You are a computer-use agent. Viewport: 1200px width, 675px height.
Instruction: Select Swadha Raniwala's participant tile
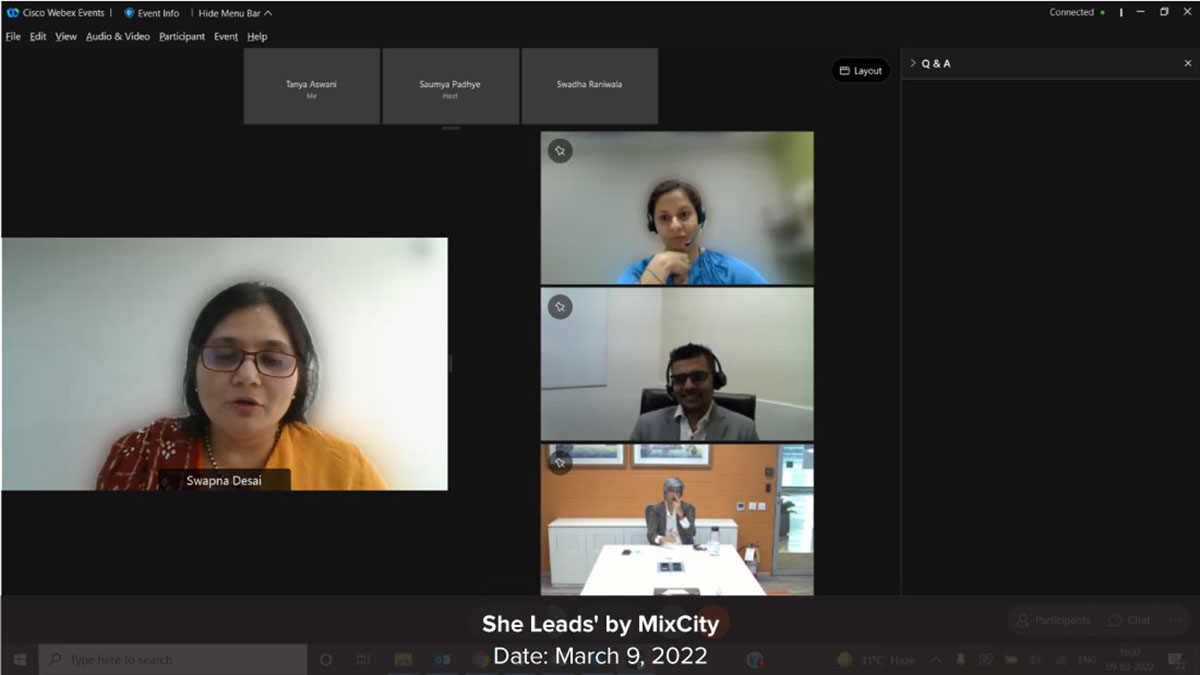point(589,86)
